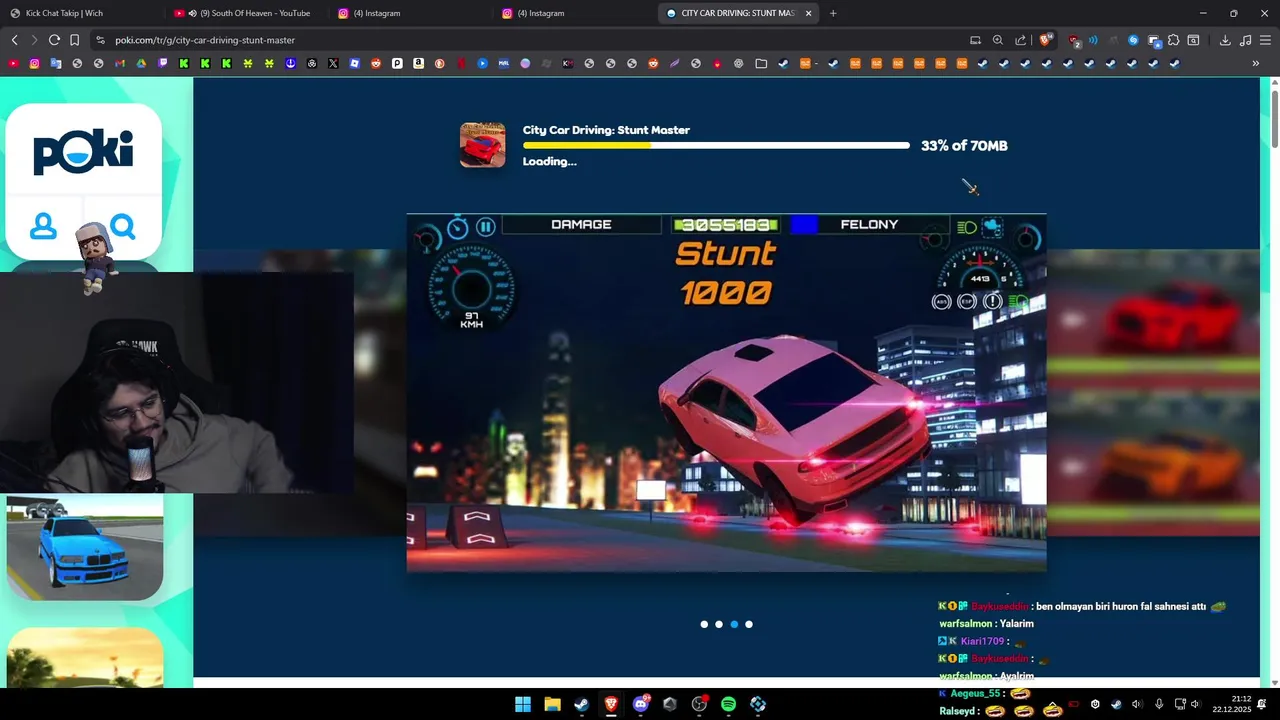Open the YouTube bookmark in bookmarks bar
The width and height of the screenshot is (1280, 720).
pyautogui.click(x=13, y=63)
